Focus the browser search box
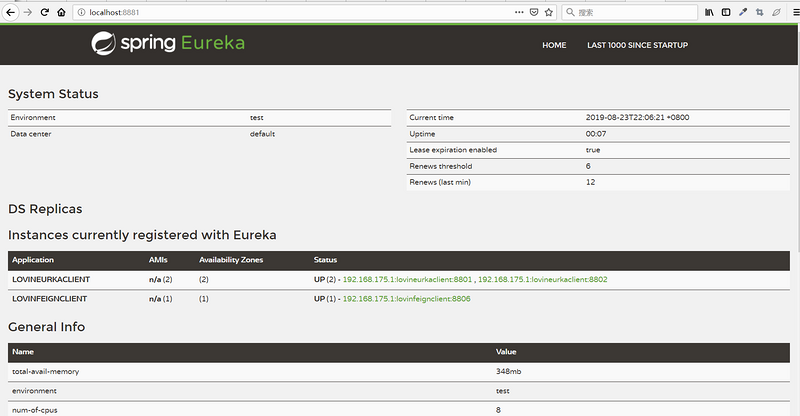Viewport: 800px width, 416px height. coord(630,12)
